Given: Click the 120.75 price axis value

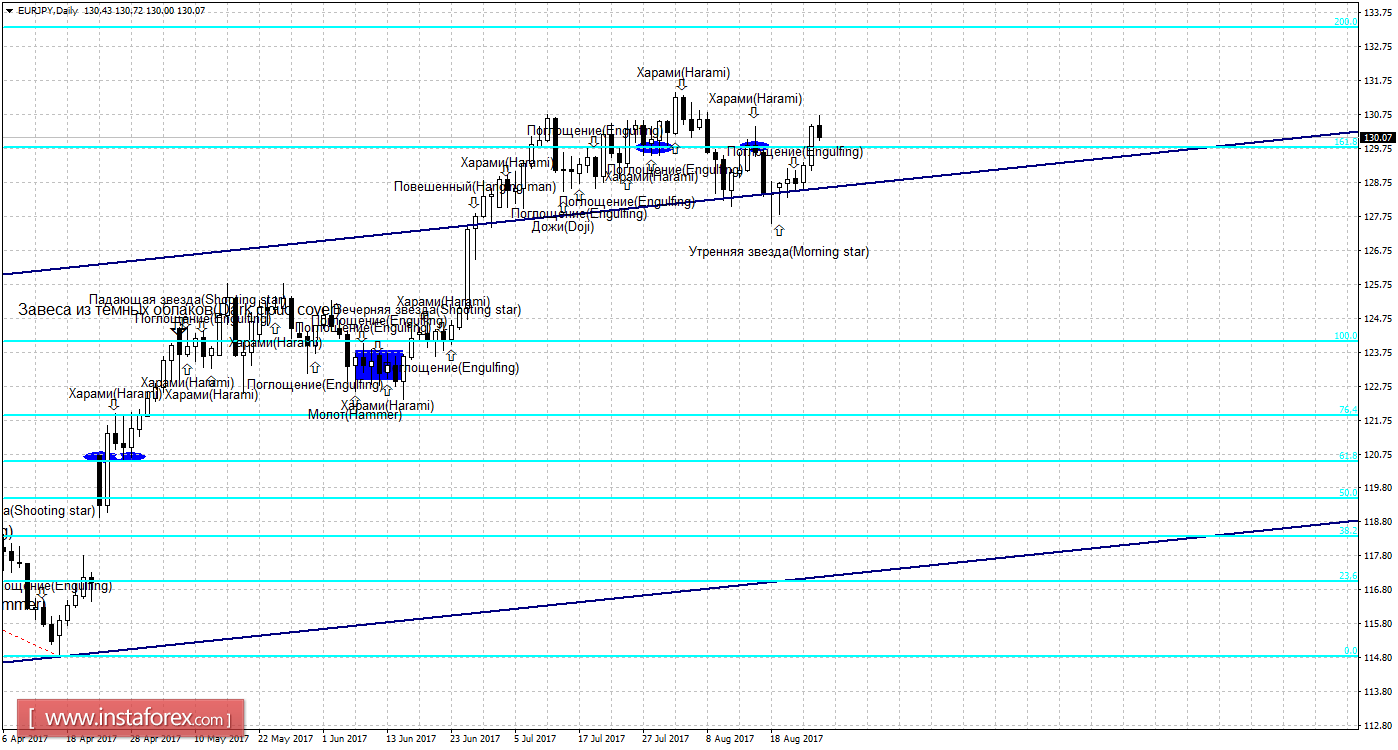Looking at the screenshot, I should click(x=1378, y=455).
